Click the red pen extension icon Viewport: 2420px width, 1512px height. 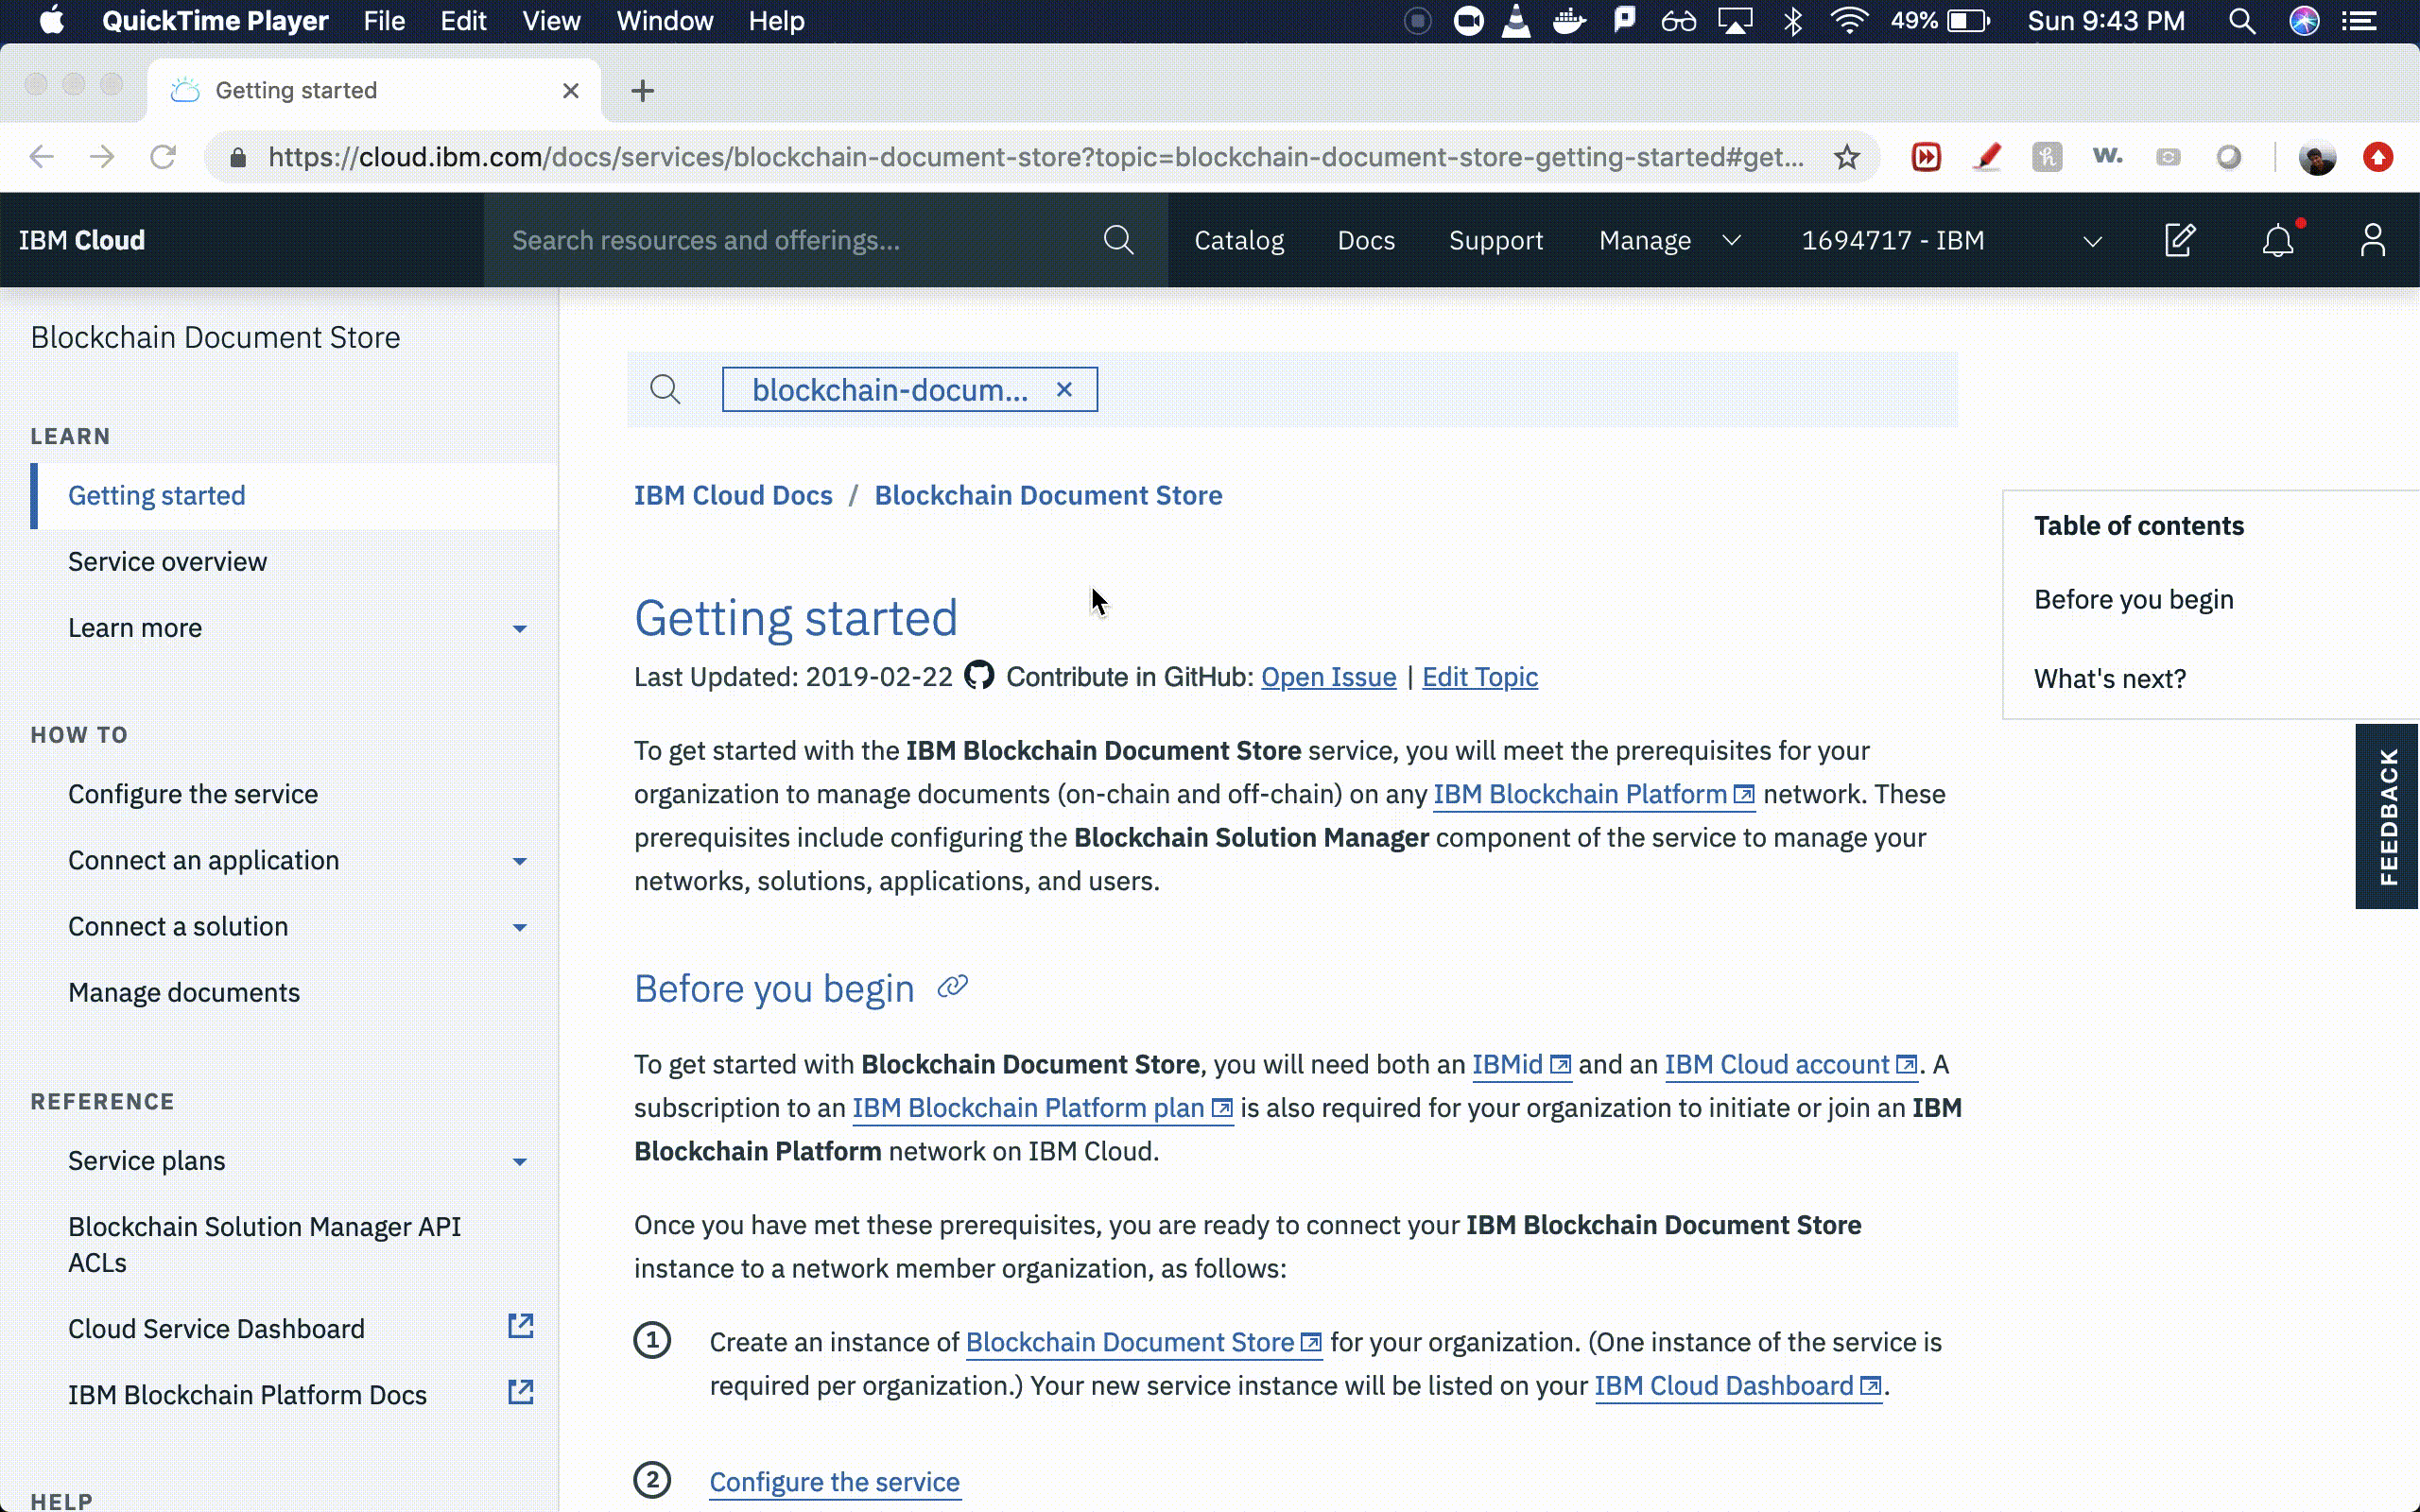(x=1987, y=157)
